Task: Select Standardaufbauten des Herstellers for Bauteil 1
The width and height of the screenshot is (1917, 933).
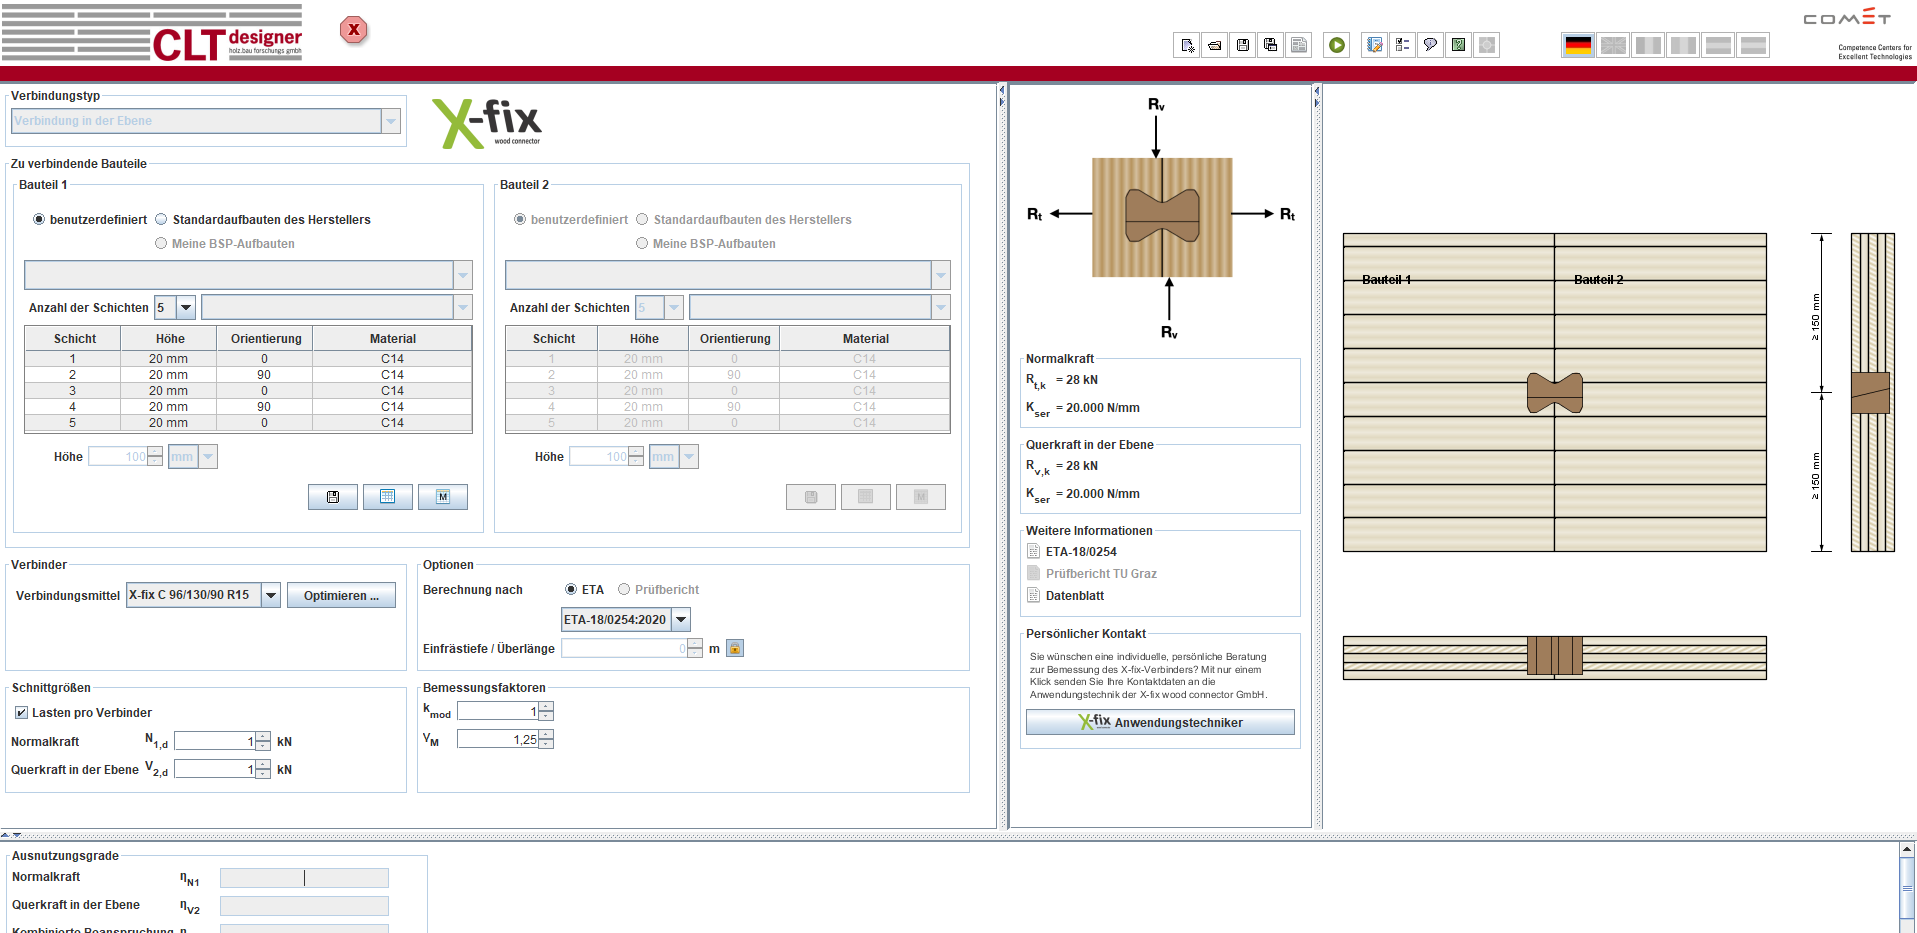Action: point(161,220)
